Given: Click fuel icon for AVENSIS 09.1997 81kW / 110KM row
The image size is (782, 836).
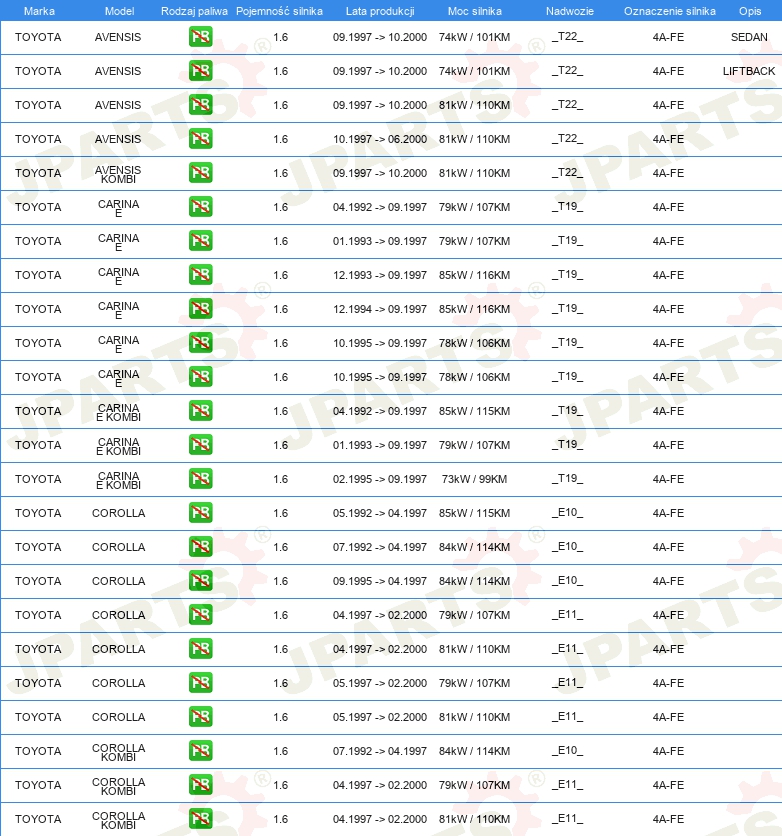Looking at the screenshot, I should [x=200, y=105].
